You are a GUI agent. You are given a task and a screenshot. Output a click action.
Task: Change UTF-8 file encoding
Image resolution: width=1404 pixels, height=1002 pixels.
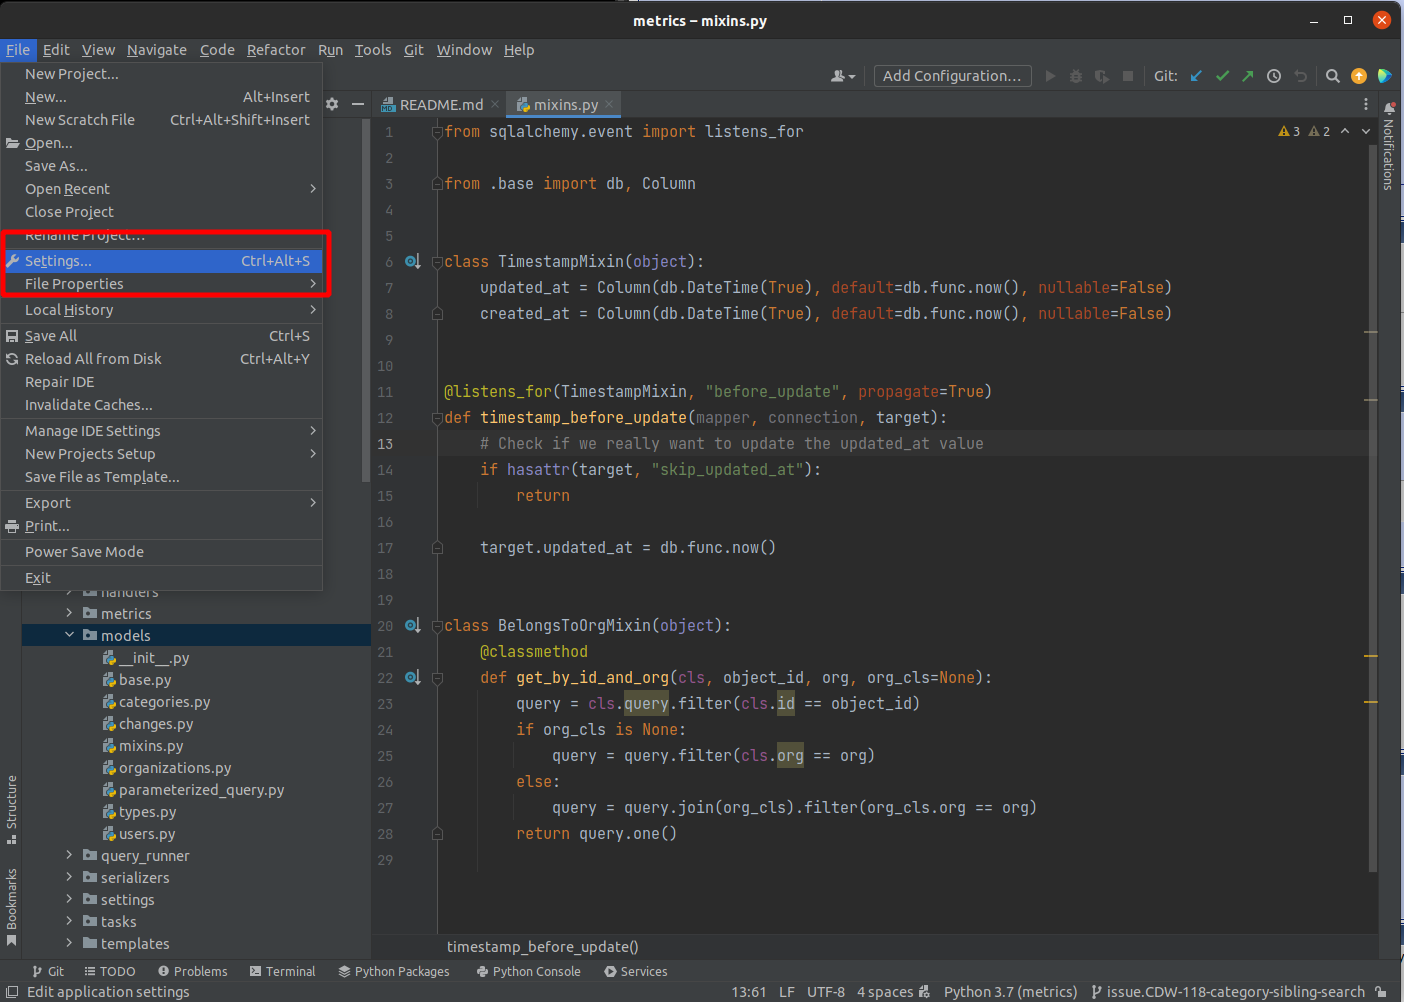826,992
